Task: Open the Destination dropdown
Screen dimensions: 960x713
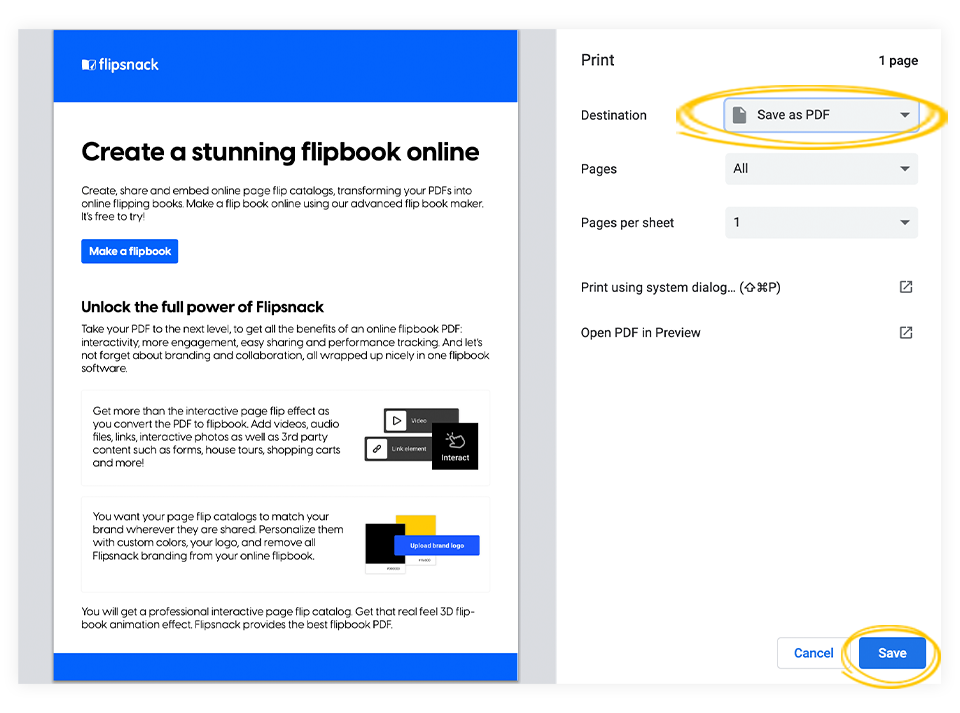Action: click(820, 115)
